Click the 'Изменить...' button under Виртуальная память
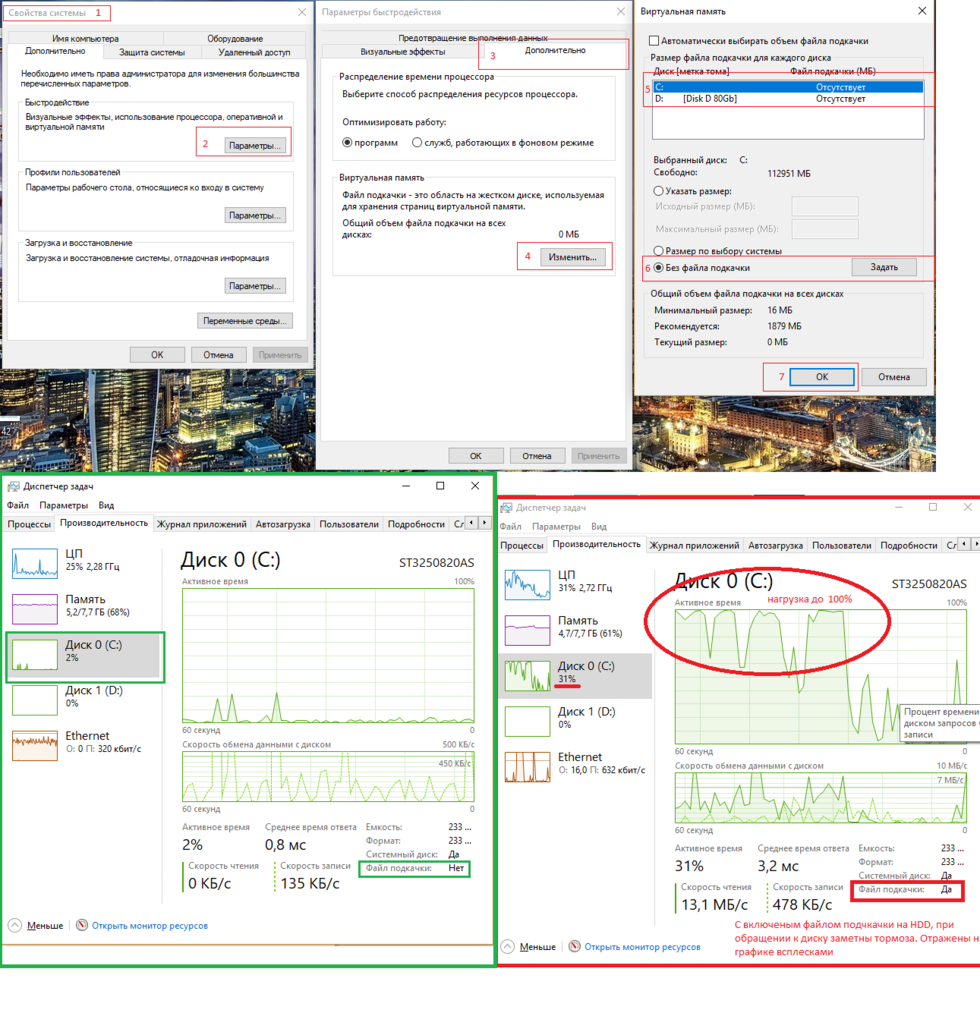This screenshot has height=1016, width=980. point(573,257)
